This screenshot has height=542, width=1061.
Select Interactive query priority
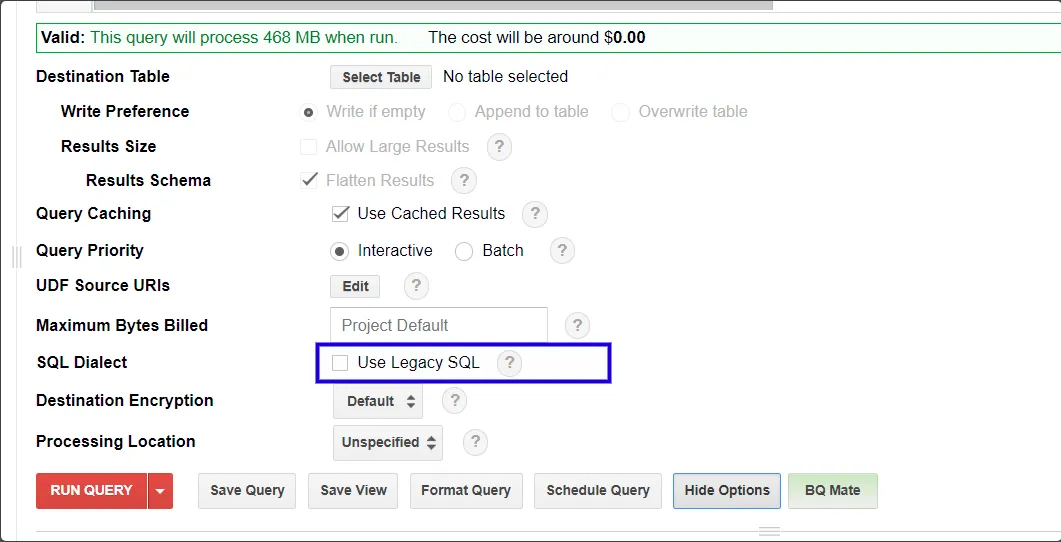pos(340,252)
